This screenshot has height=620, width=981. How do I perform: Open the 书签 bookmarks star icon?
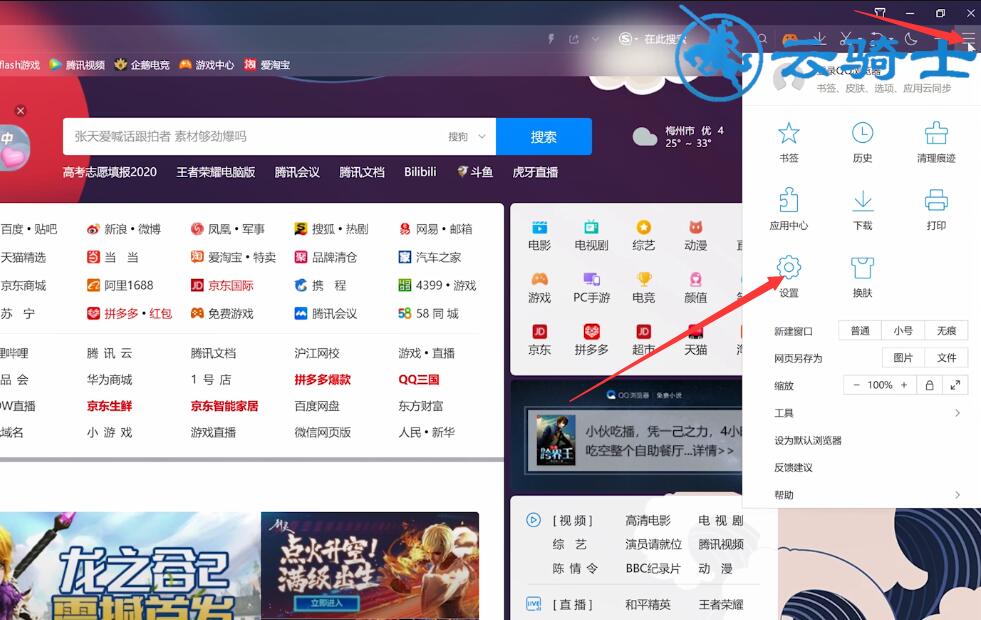[788, 133]
